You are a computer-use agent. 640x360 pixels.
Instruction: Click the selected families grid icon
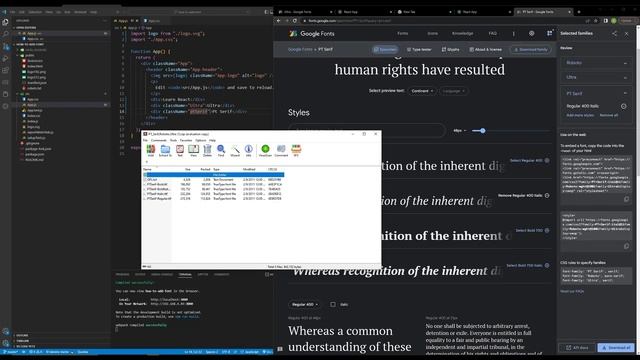[549, 33]
